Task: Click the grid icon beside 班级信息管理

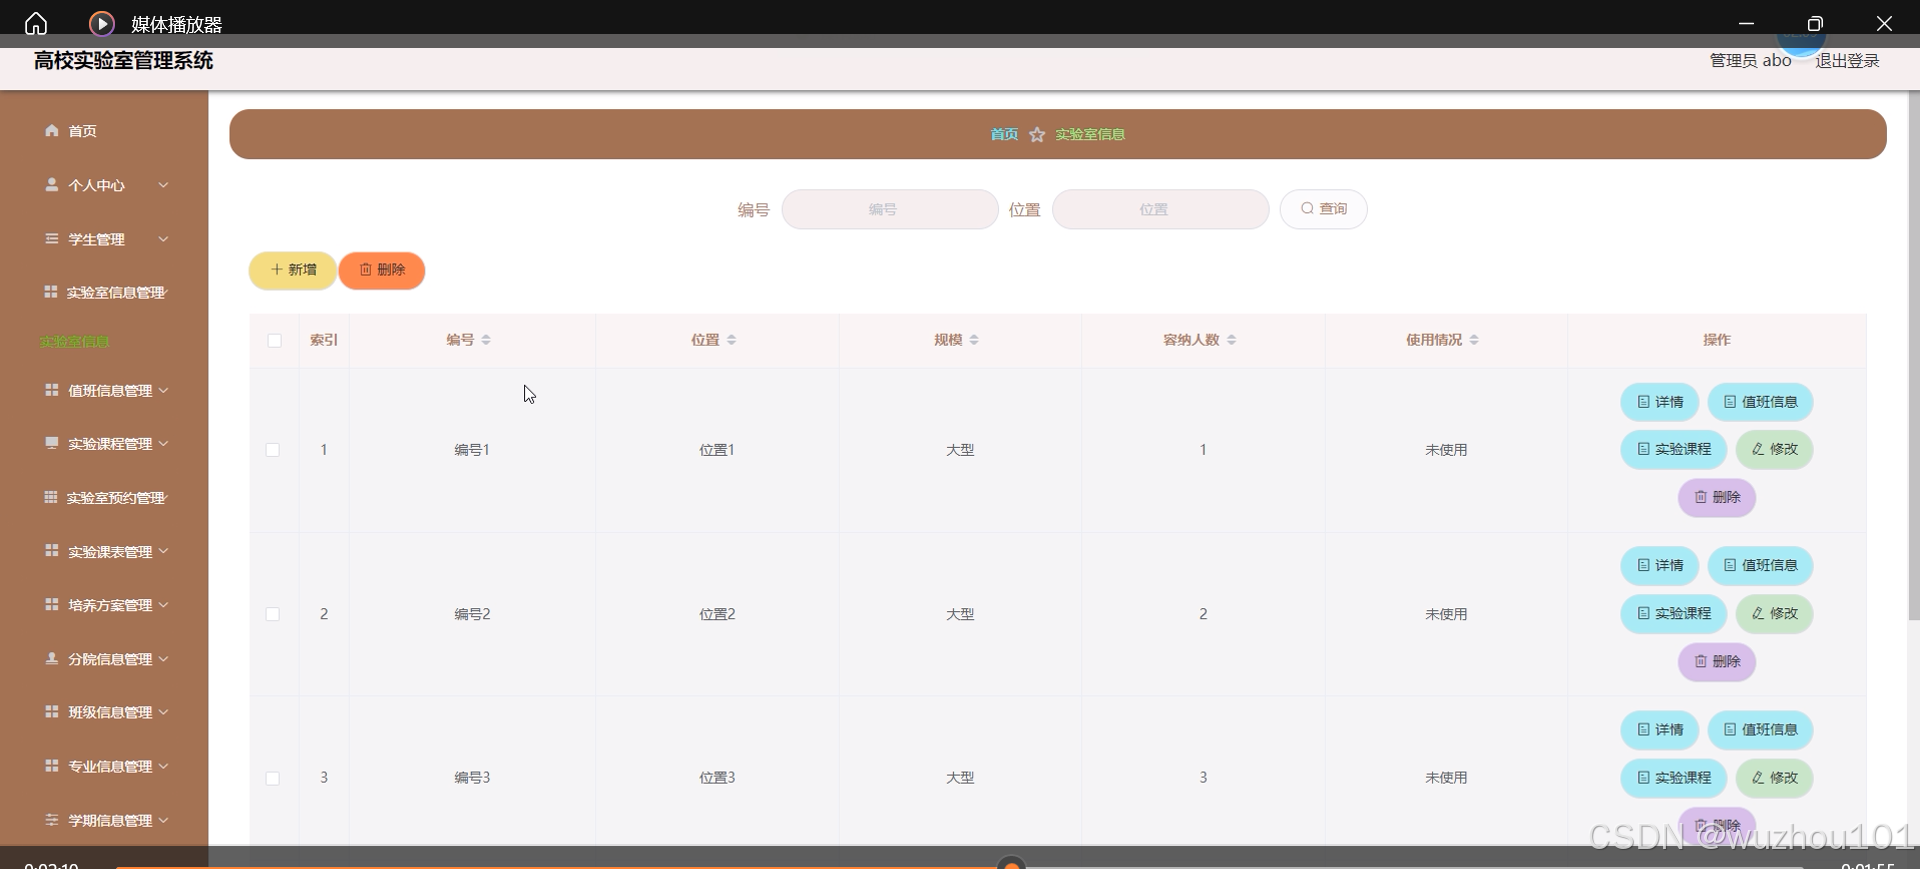Action: coord(52,711)
